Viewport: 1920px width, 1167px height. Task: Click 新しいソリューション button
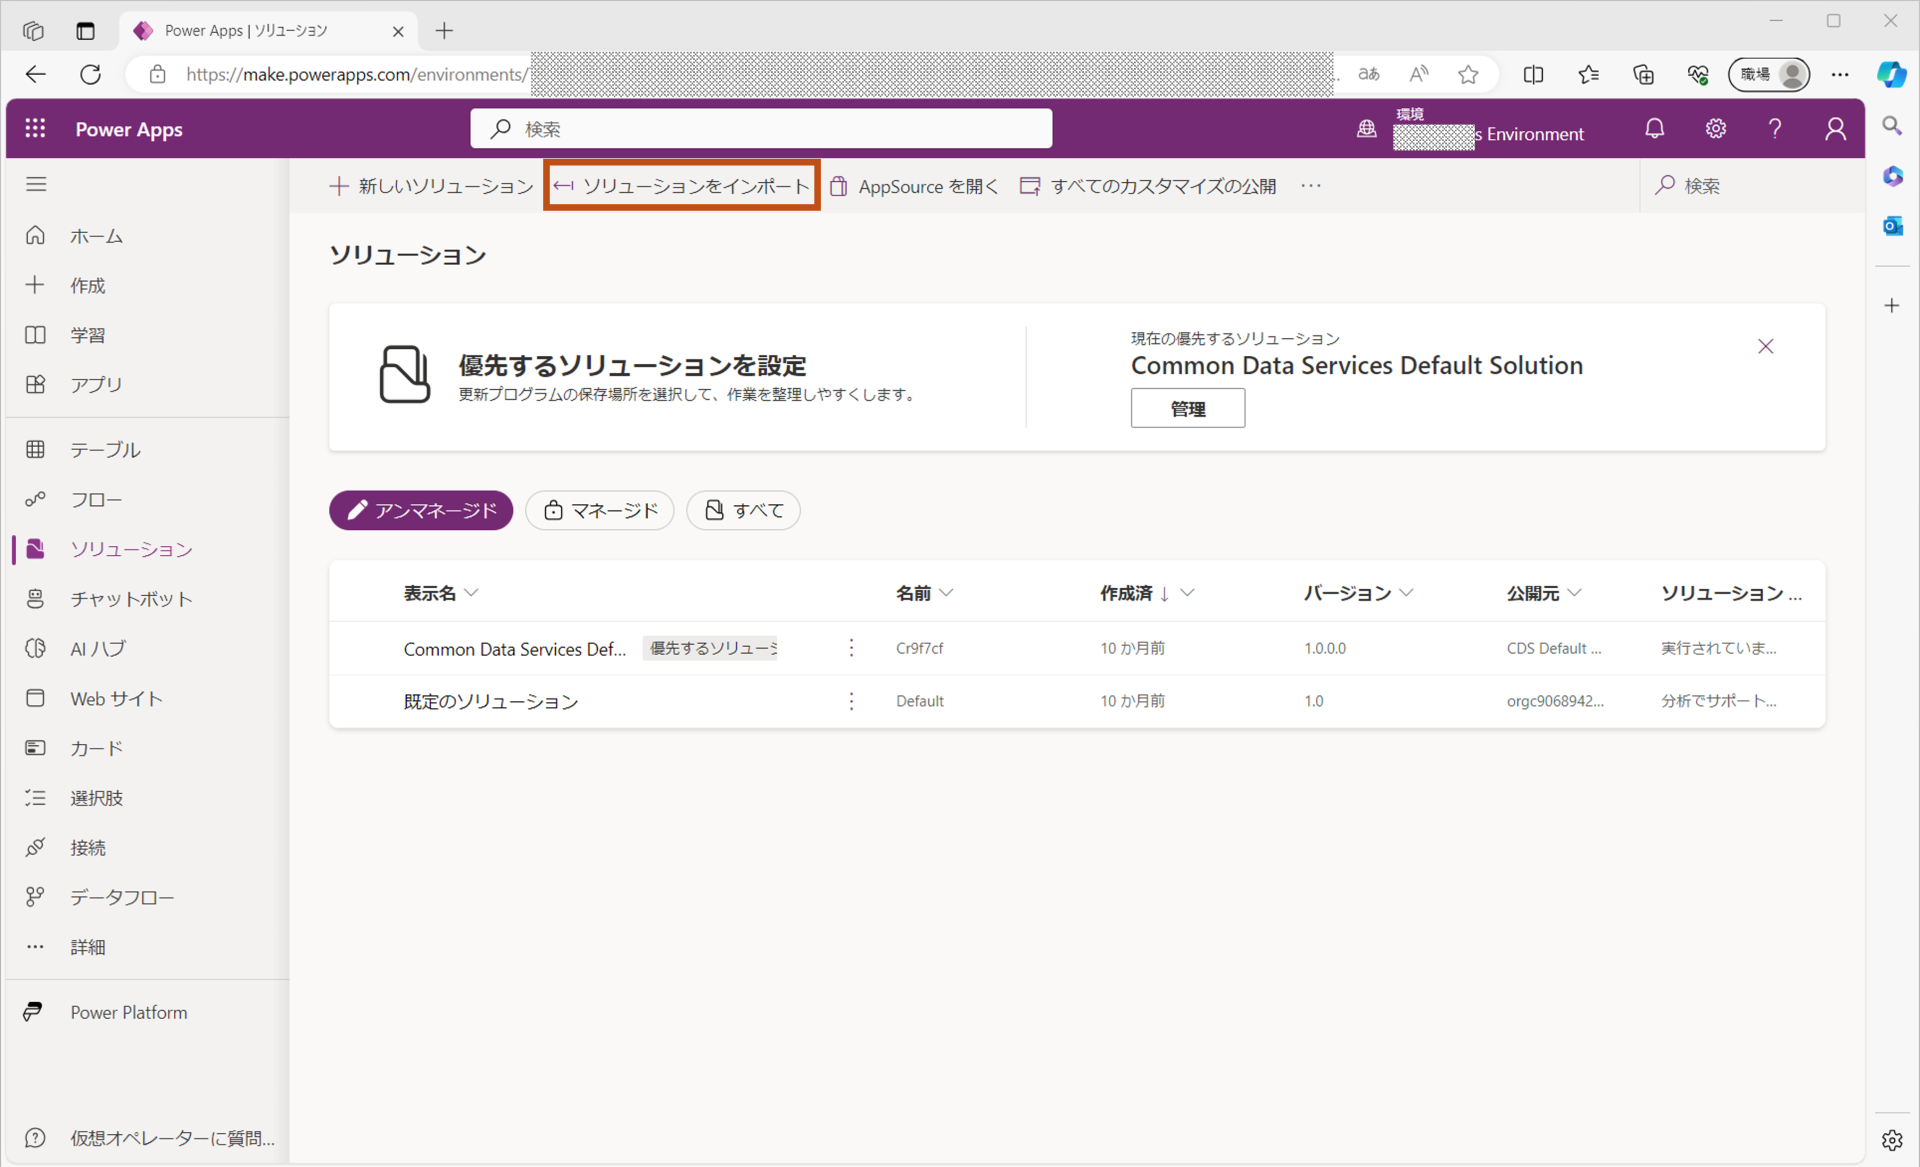point(431,186)
